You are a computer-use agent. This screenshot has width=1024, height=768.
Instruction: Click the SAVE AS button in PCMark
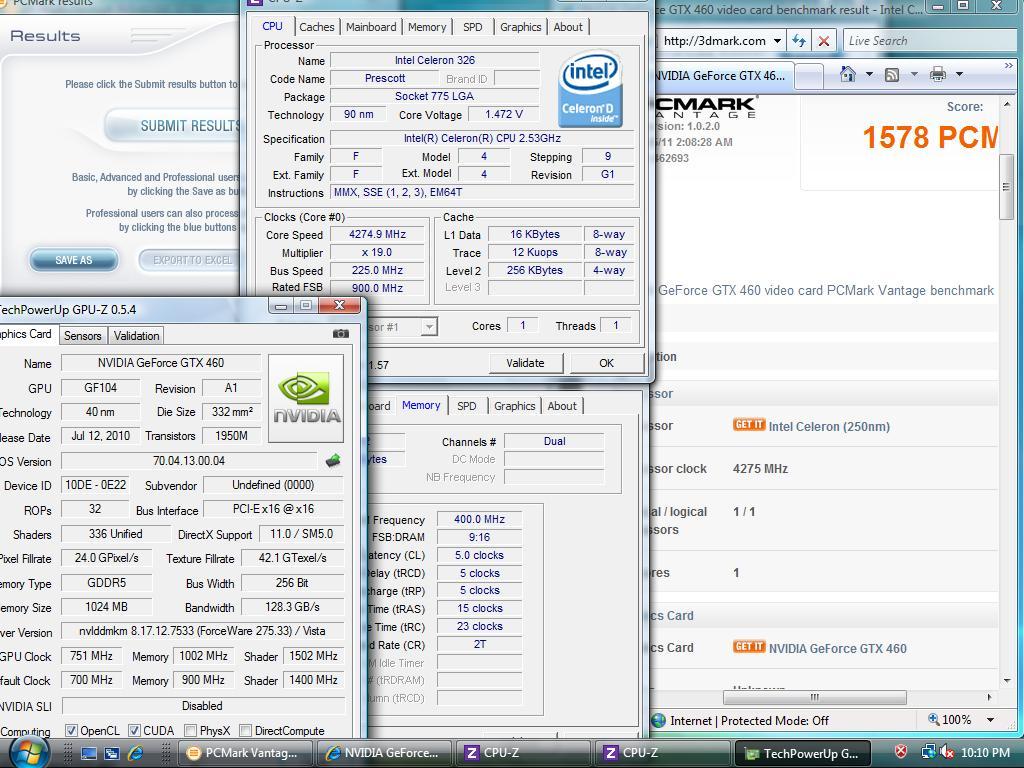tap(74, 260)
